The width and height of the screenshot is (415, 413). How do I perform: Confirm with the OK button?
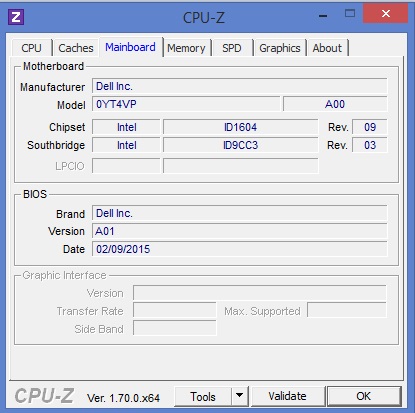click(x=364, y=396)
